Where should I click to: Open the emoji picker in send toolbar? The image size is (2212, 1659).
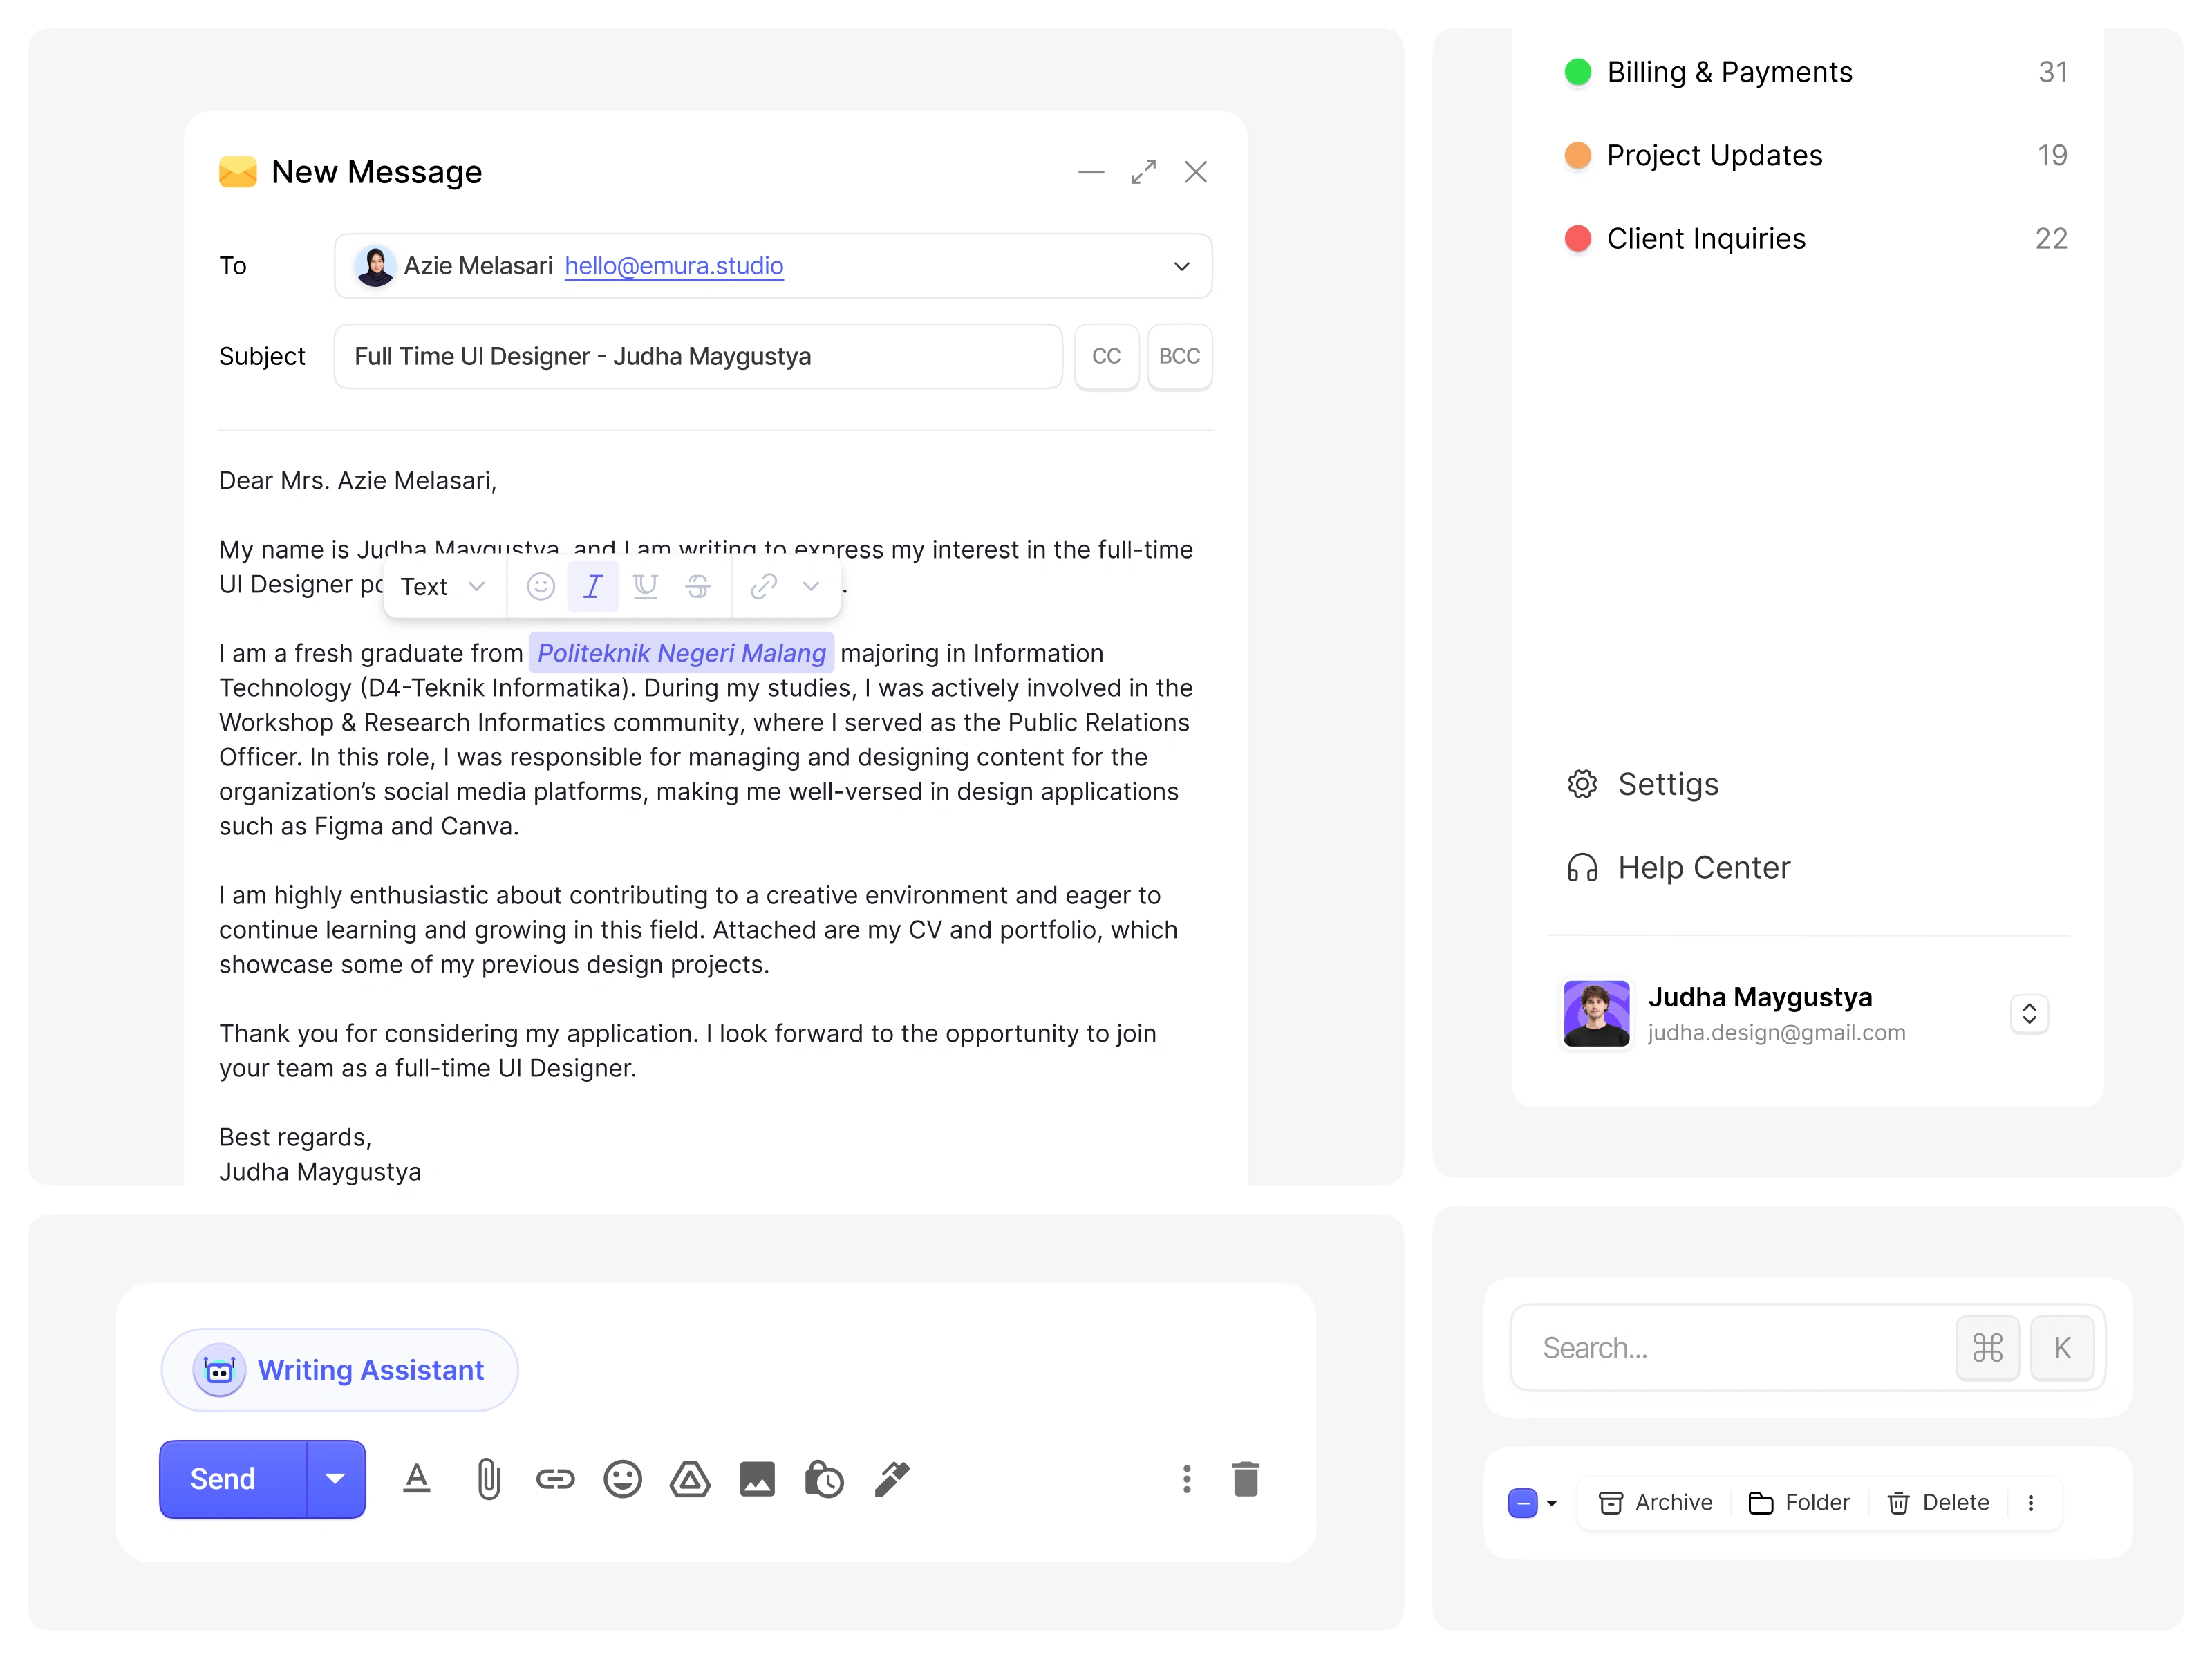(622, 1479)
